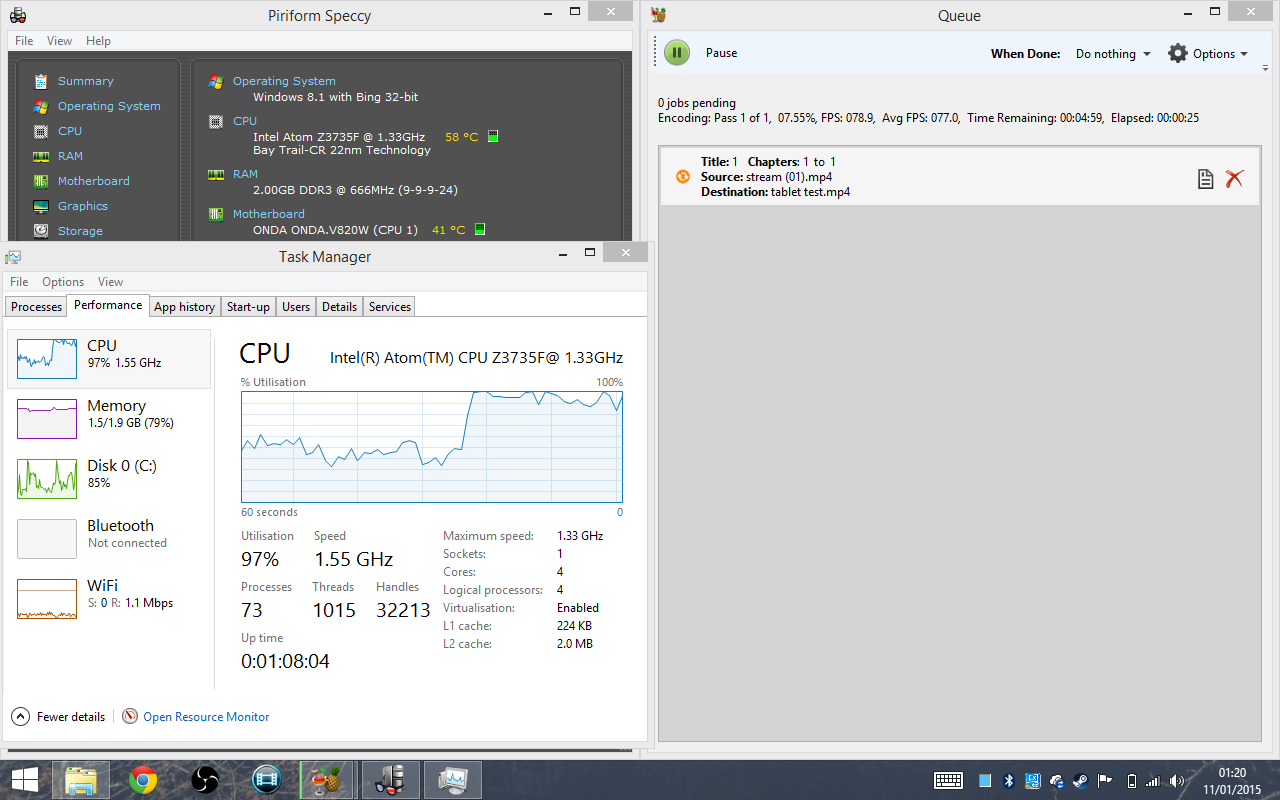Select the CPU performance graph thumbnail

[47, 359]
